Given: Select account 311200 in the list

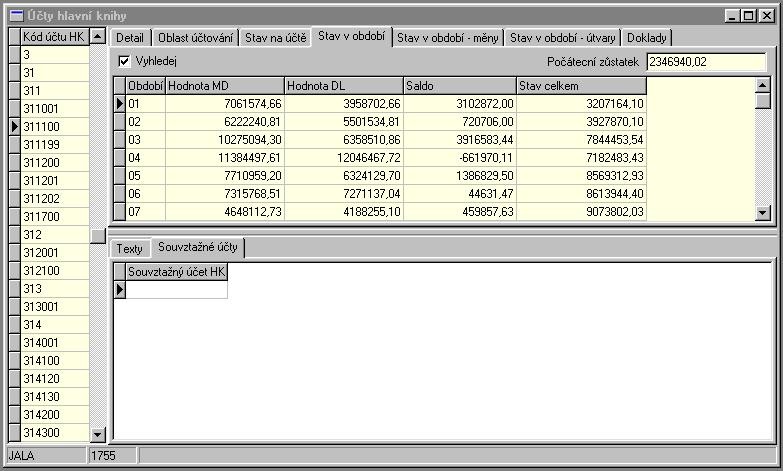Looking at the screenshot, I should coord(55,162).
